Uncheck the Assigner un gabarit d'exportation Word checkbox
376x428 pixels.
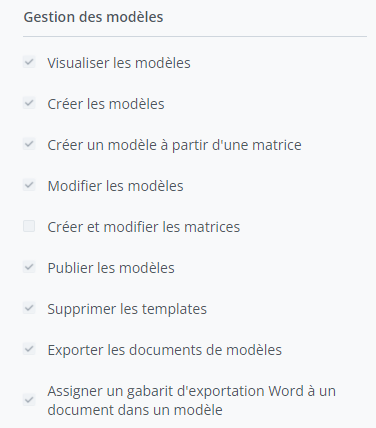pos(29,400)
